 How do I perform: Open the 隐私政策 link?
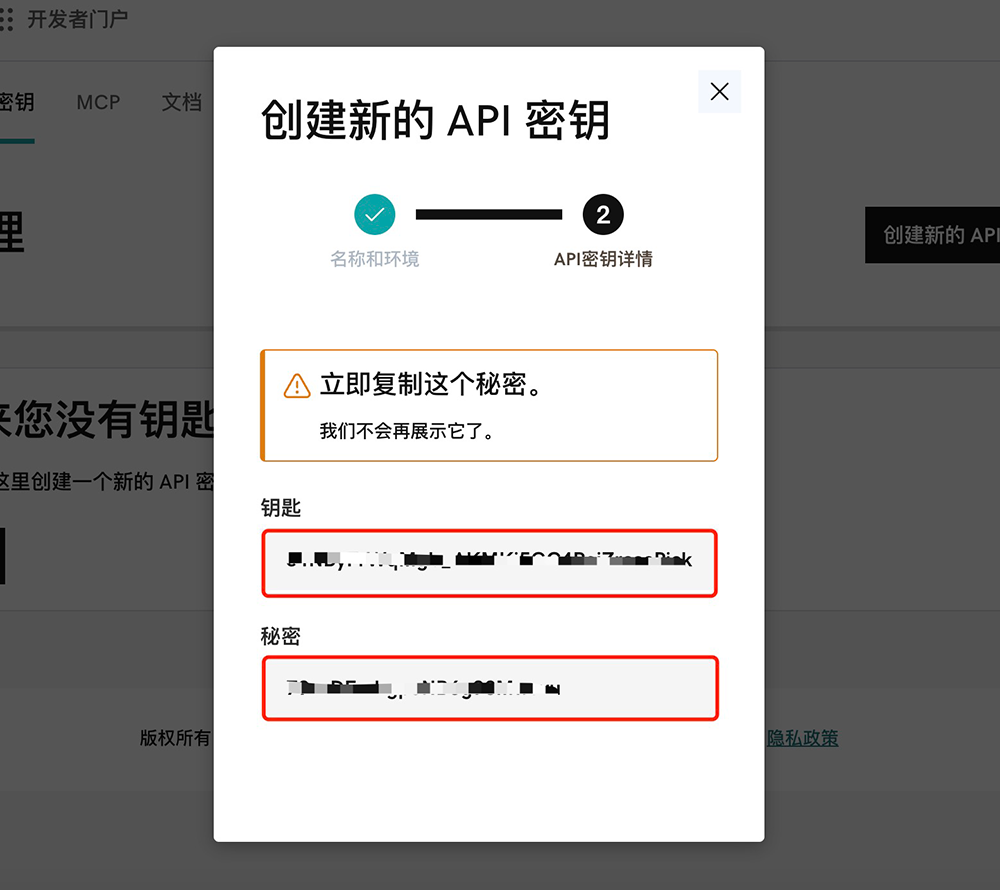(802, 739)
